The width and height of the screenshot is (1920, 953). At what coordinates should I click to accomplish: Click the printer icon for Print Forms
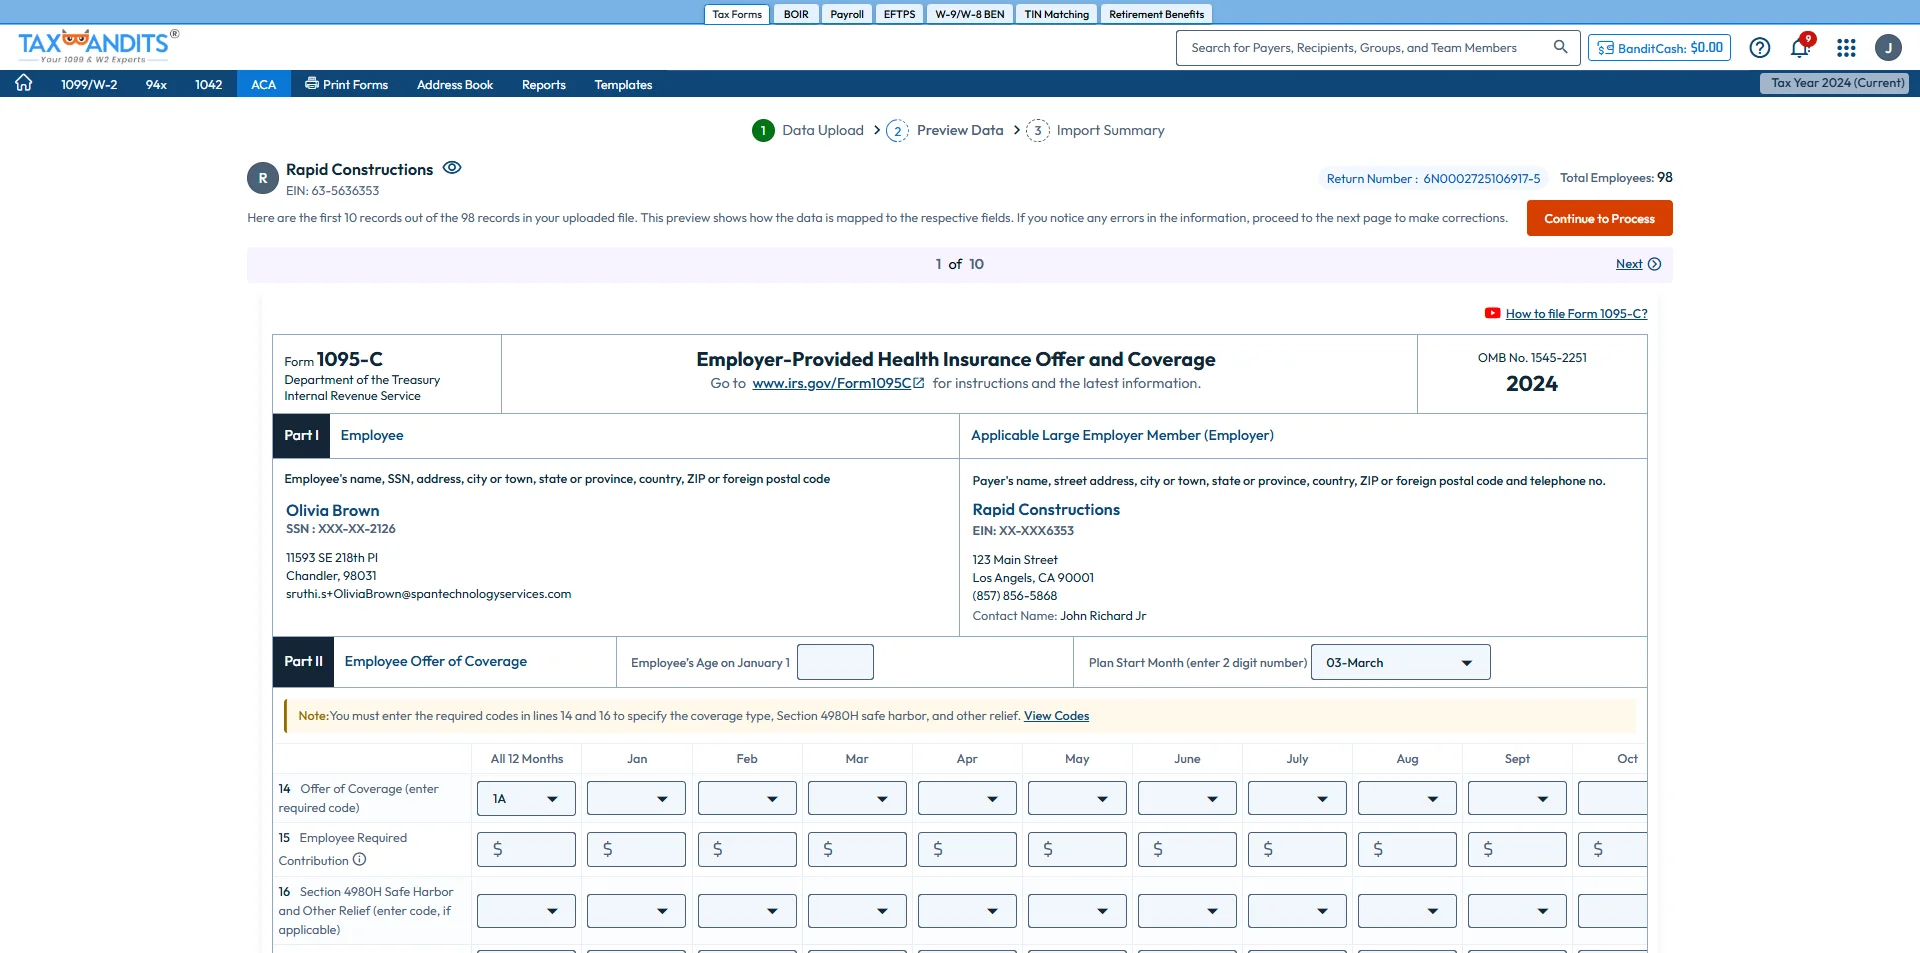tap(312, 83)
